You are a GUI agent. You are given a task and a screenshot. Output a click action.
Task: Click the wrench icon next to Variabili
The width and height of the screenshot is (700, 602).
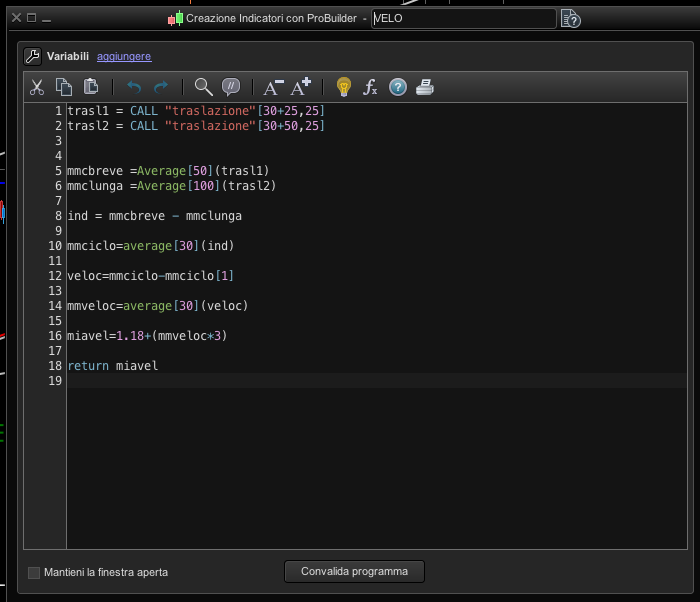(x=31, y=56)
